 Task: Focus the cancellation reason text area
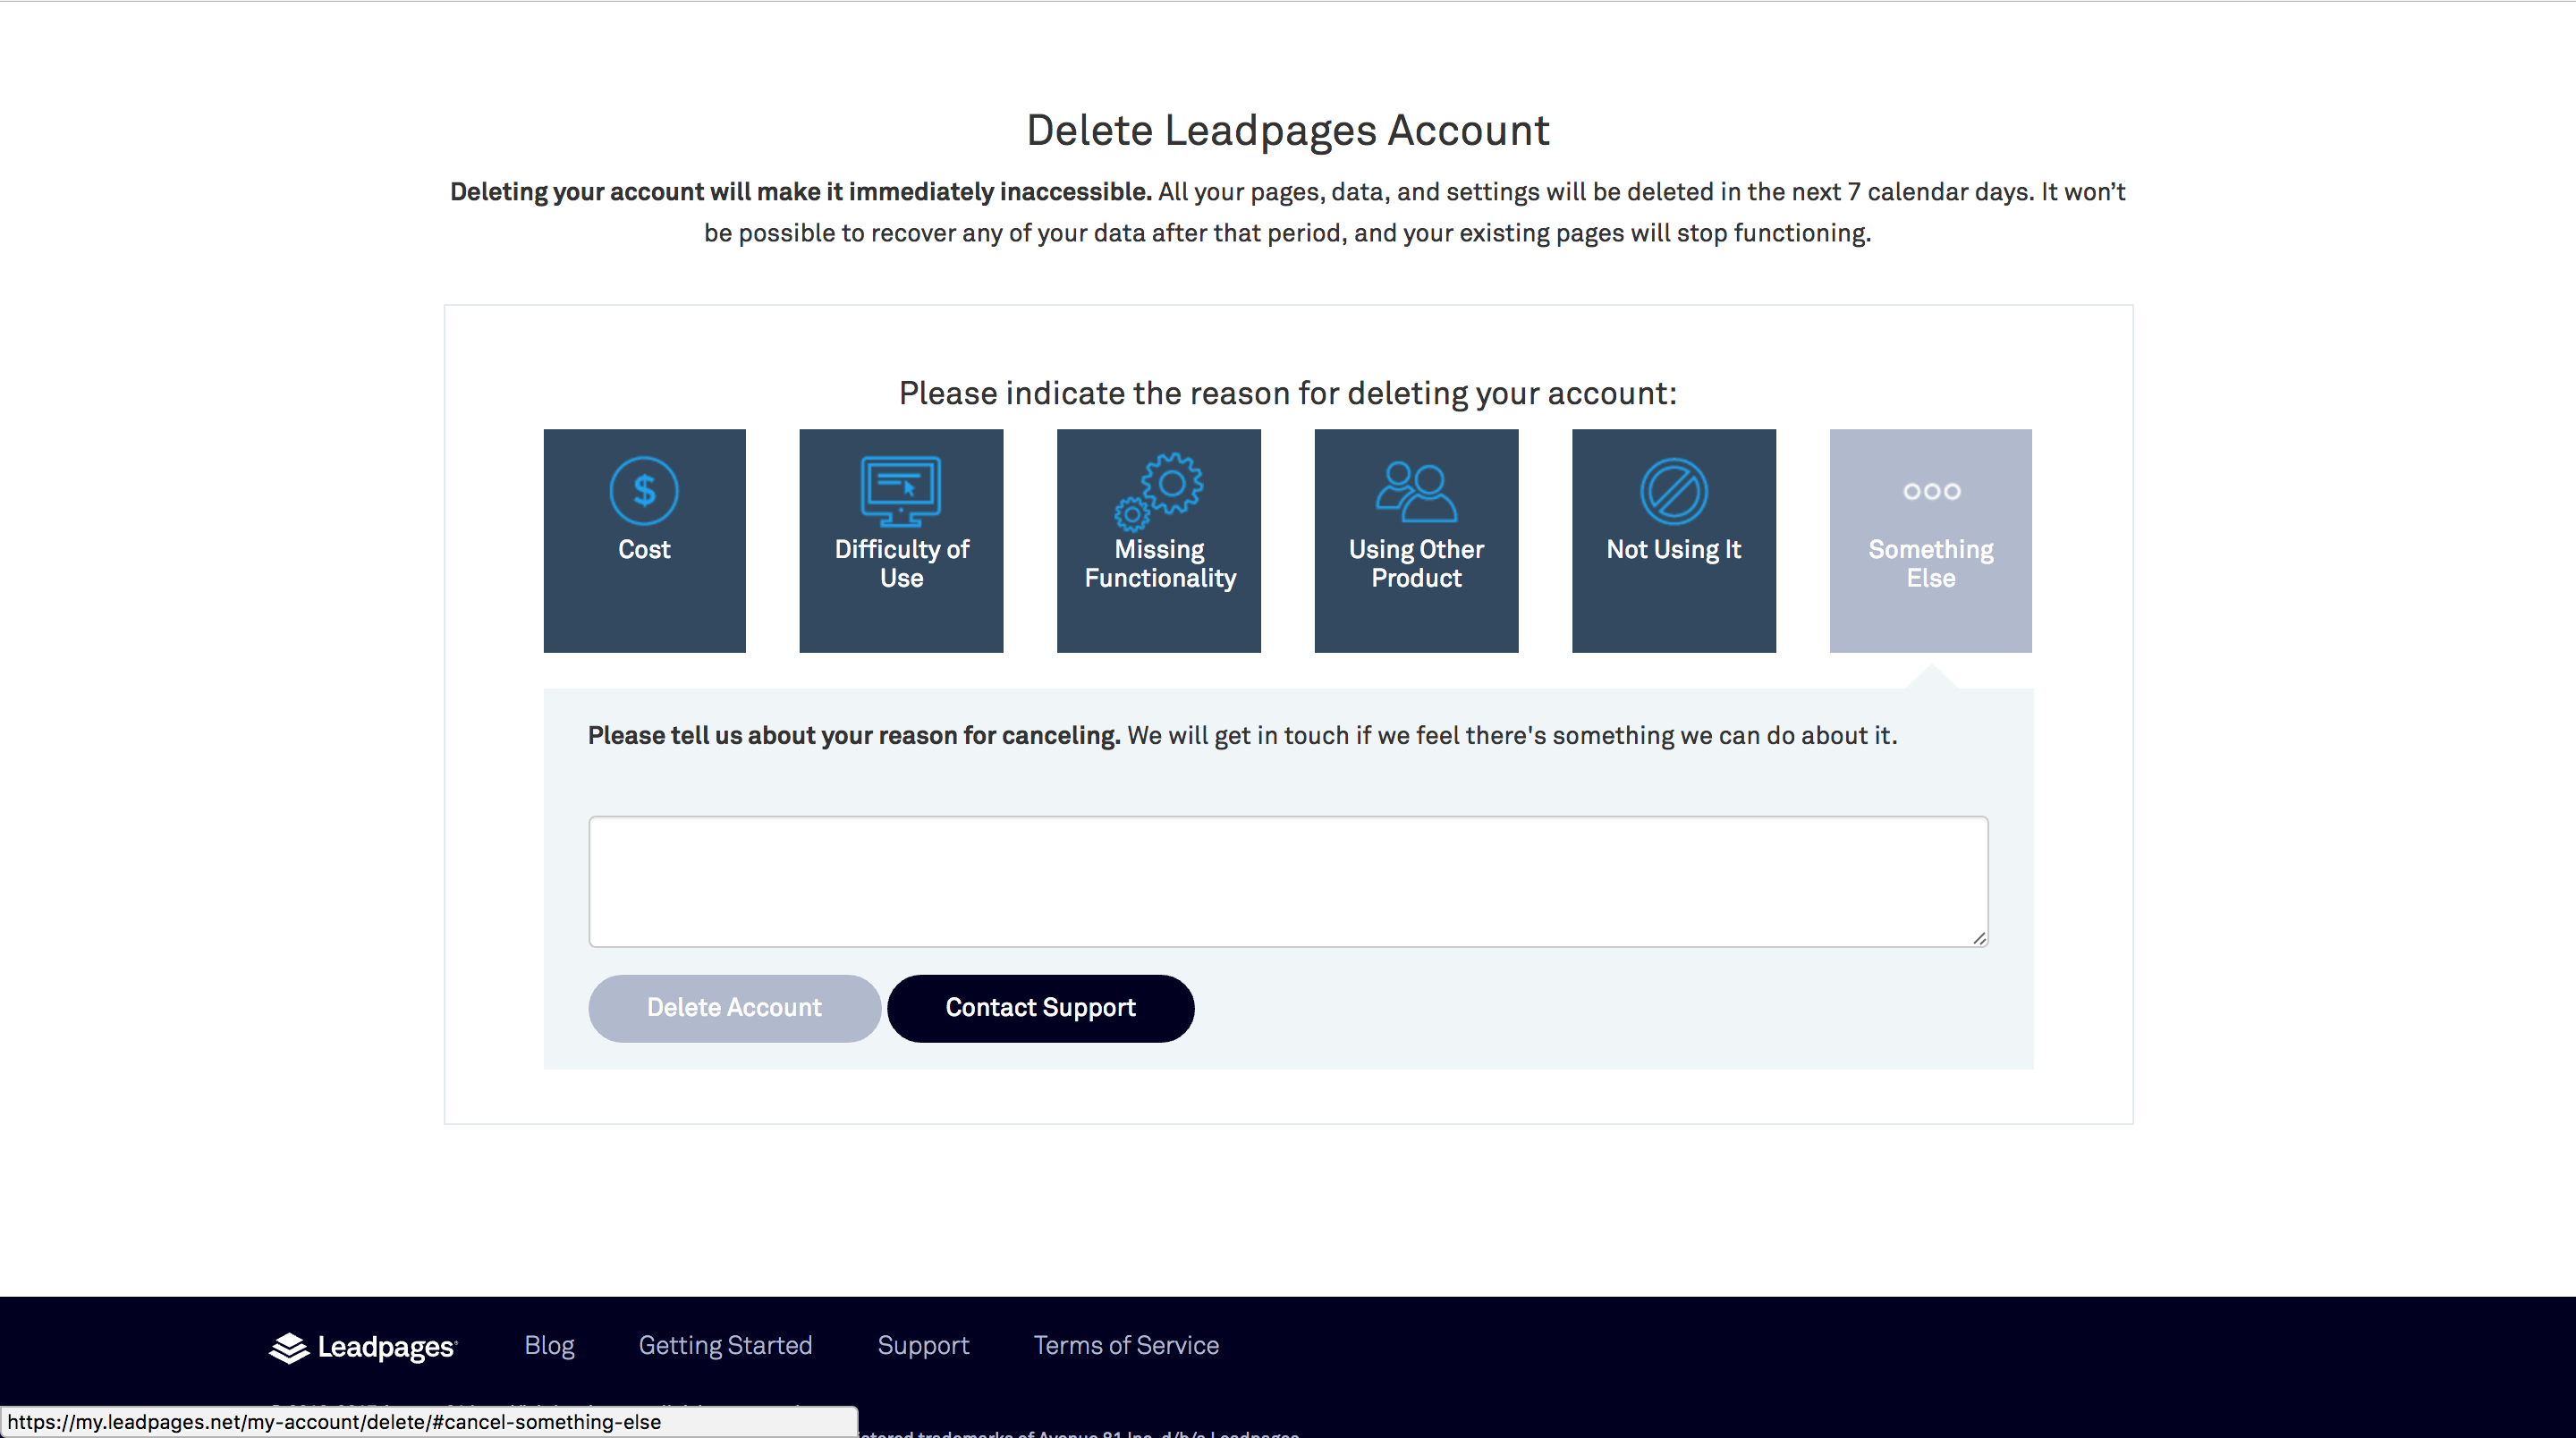click(x=1288, y=881)
